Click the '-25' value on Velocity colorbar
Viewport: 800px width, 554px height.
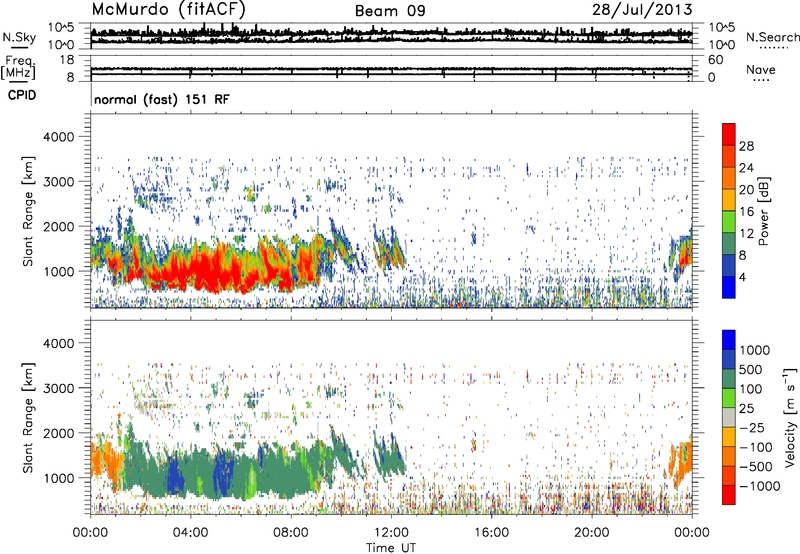pyautogui.click(x=752, y=428)
